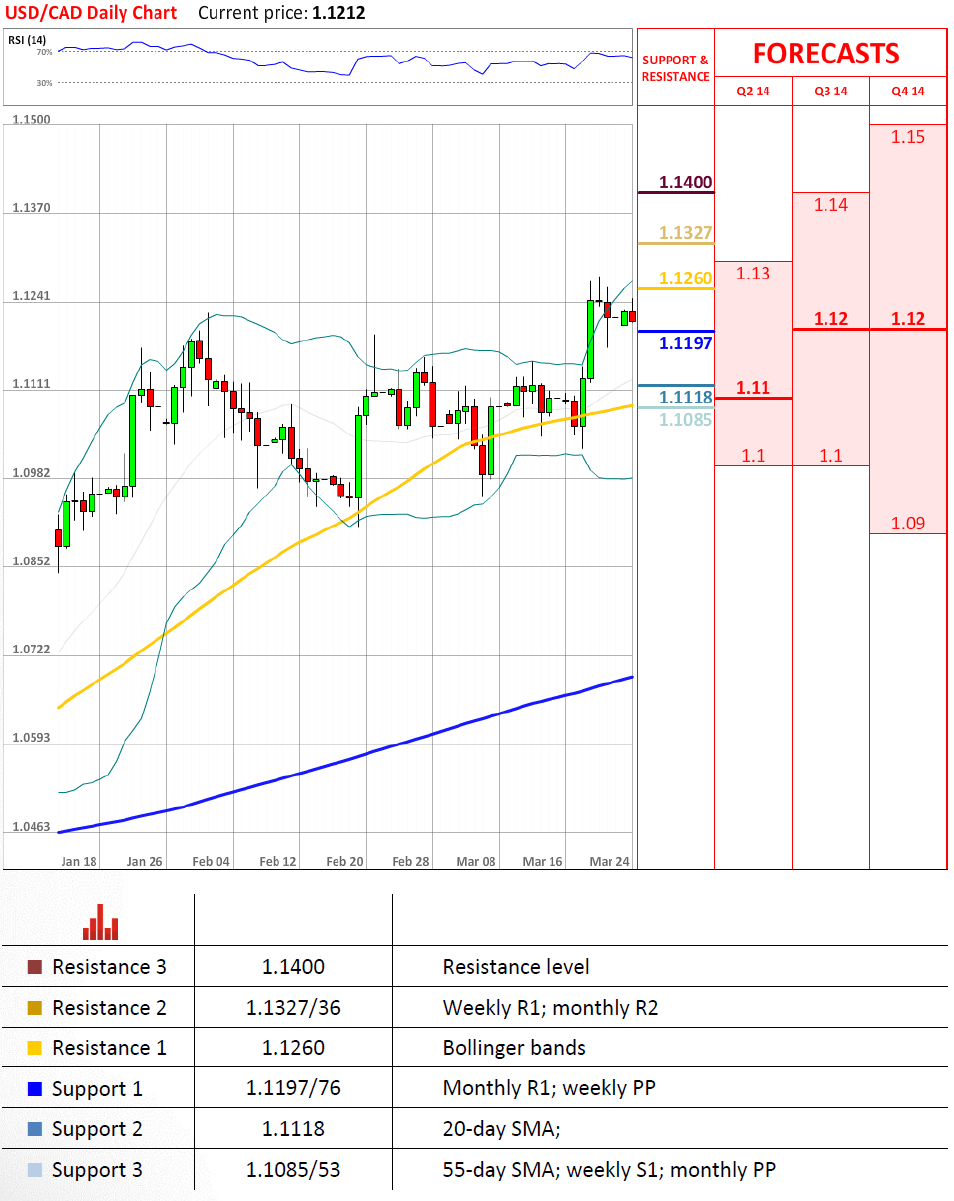The height and width of the screenshot is (1201, 954).
Task: Click the 1.1327/36 table value
Action: [293, 1008]
